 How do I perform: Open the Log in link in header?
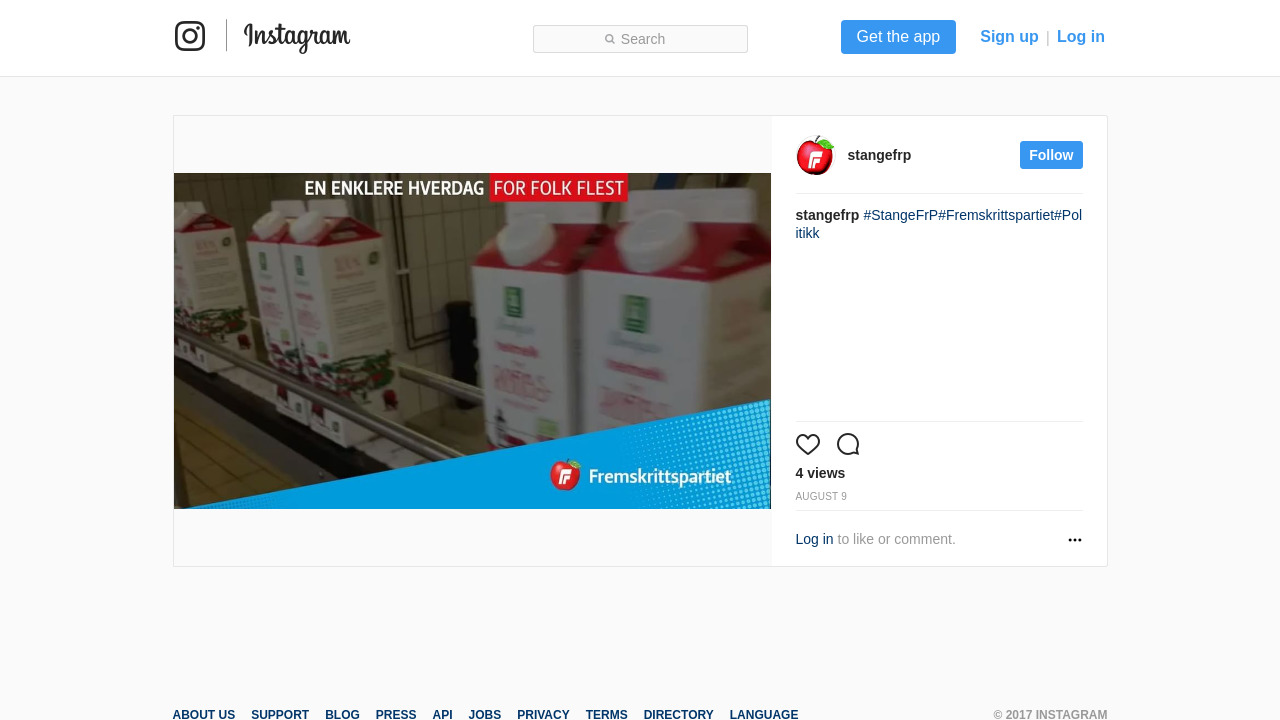tap(1081, 37)
